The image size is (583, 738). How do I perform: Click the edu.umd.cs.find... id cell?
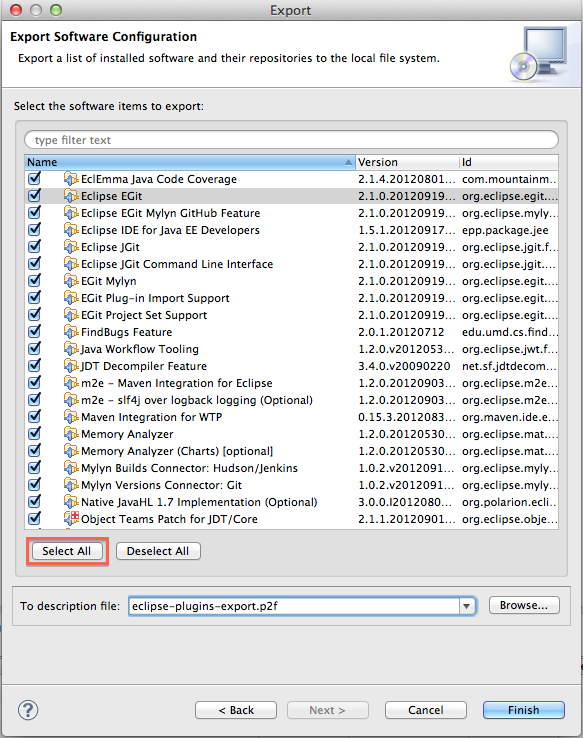click(x=510, y=332)
